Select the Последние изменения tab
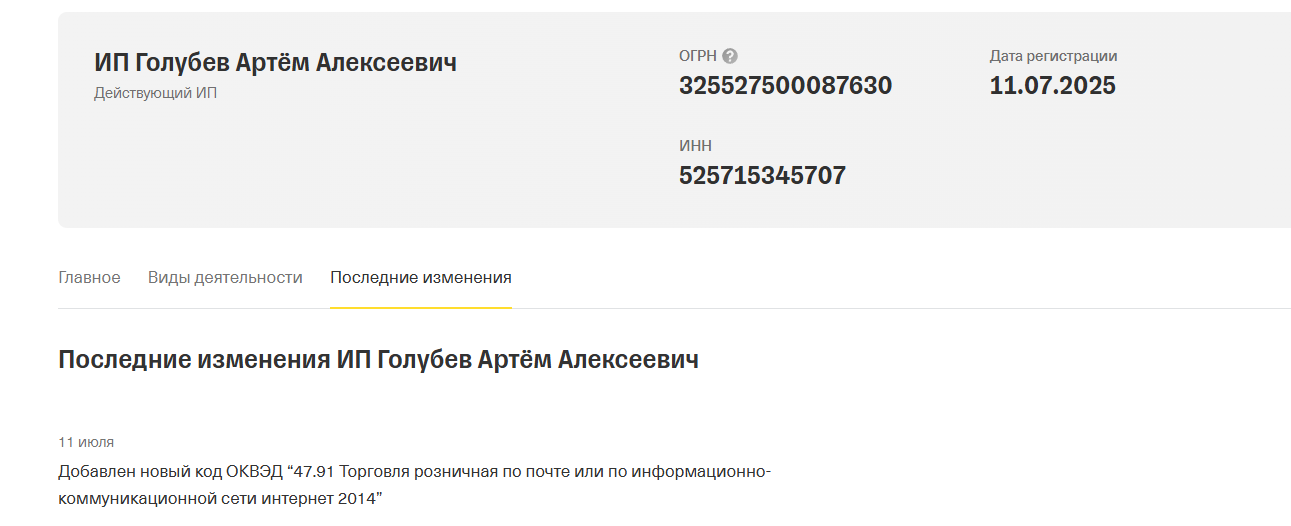The image size is (1291, 526). pyautogui.click(x=421, y=277)
